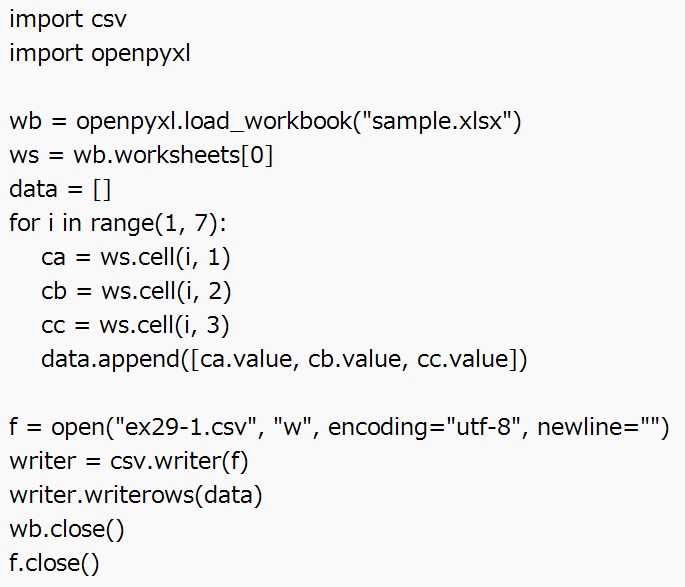Click the 'writer.writerows(data)' line

click(x=136, y=496)
